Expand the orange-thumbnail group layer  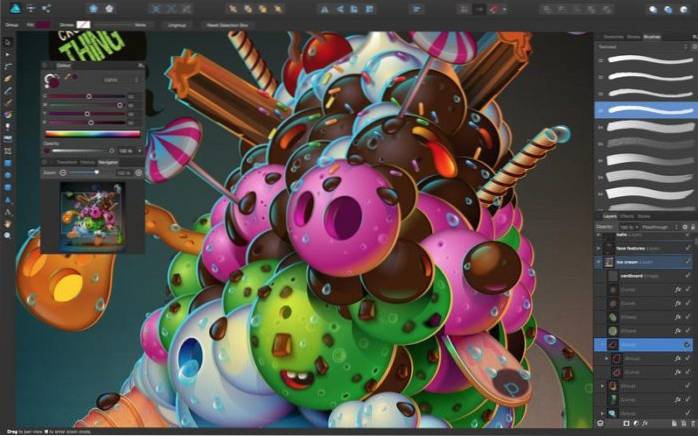[x=602, y=386]
